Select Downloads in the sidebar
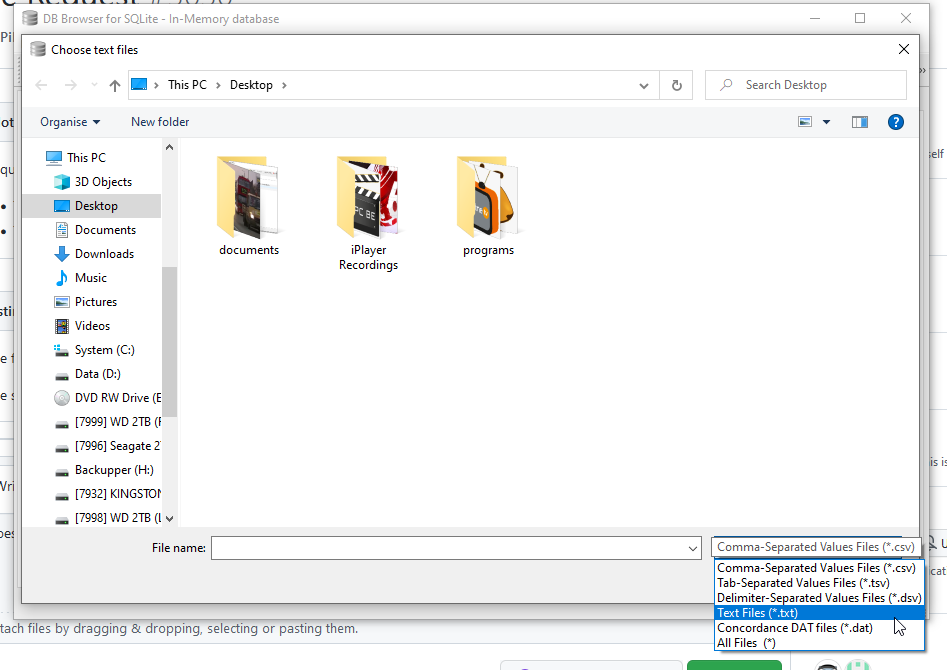Viewport: 947px width, 670px height. (x=104, y=253)
